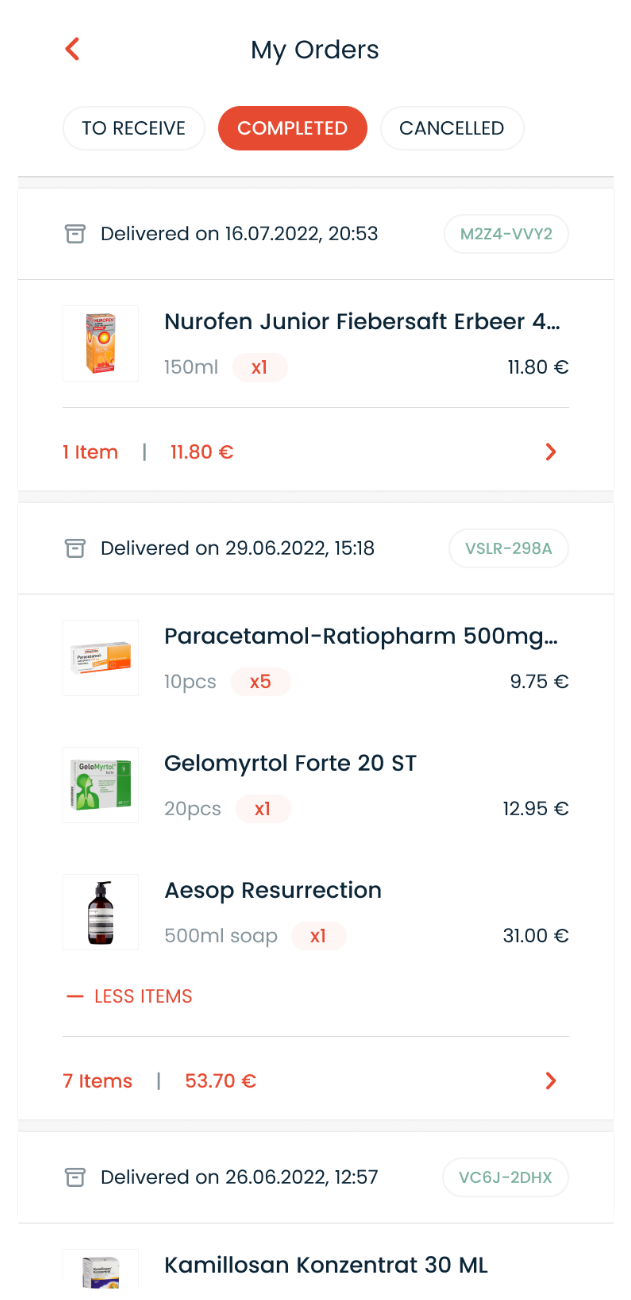
Task: Switch to the Cancelled tab
Action: tap(451, 128)
